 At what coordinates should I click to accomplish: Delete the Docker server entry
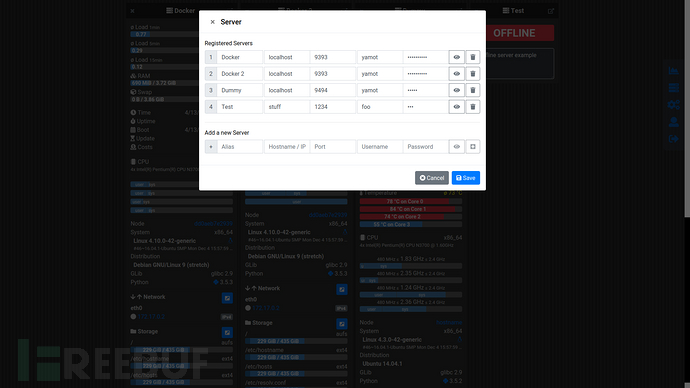coord(473,57)
